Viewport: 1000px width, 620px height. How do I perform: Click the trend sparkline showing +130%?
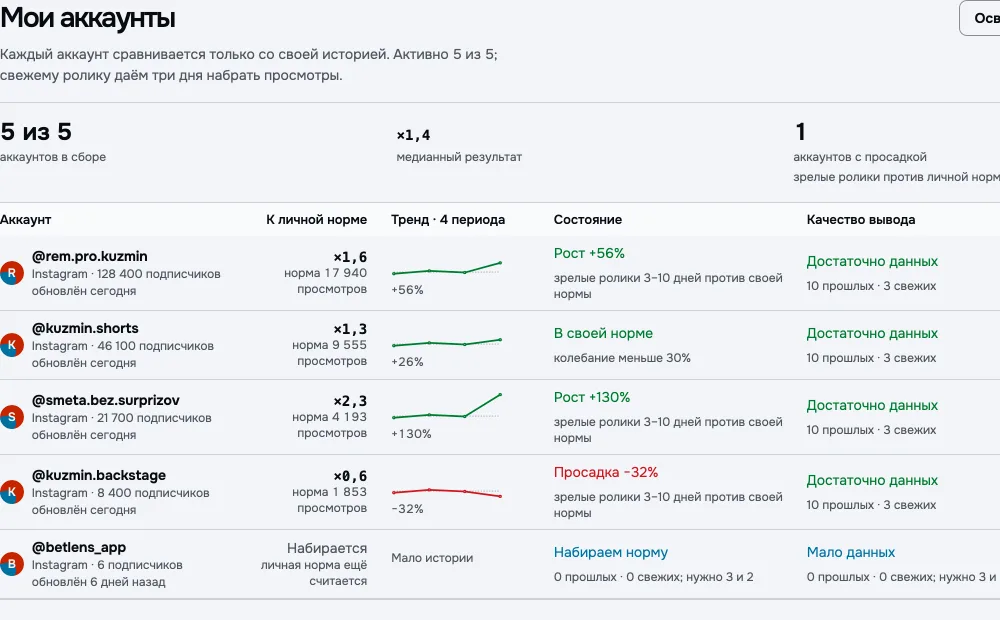[x=446, y=406]
